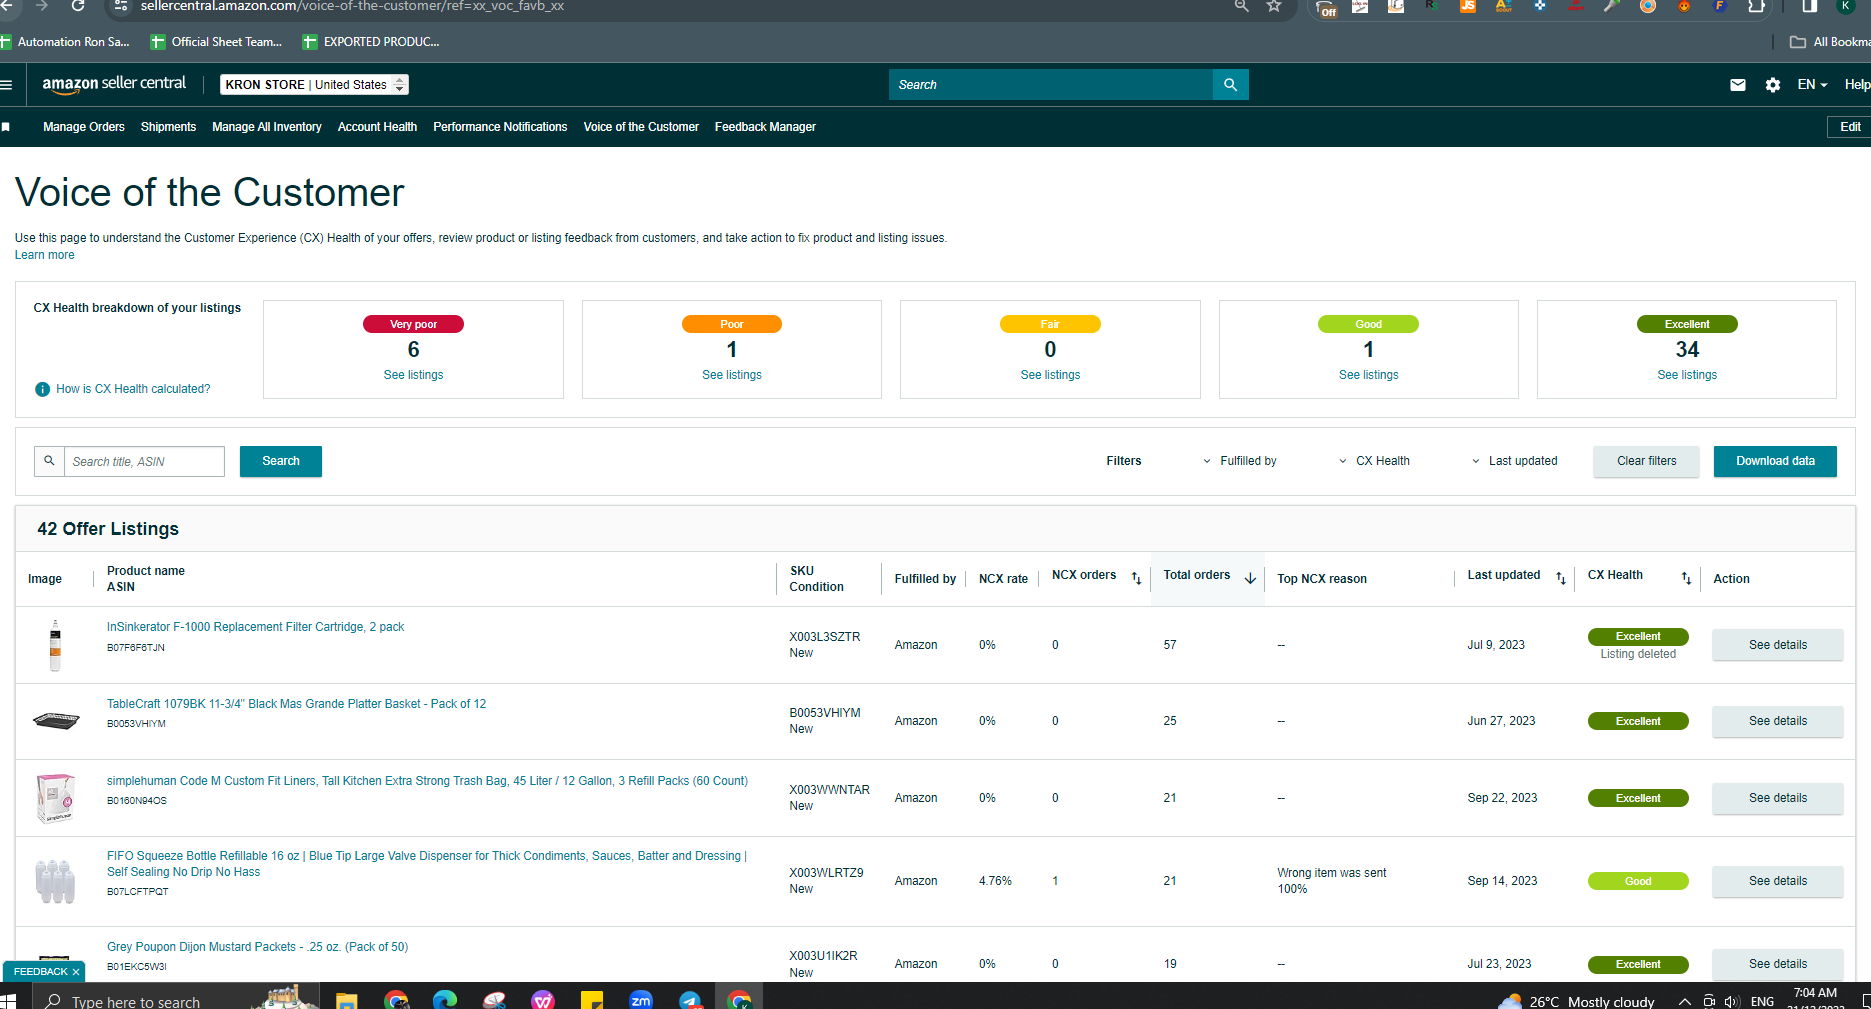Viewport: 1871px width, 1009px height.
Task: Close the FEEDBACK tab x icon
Action: pos(76,972)
